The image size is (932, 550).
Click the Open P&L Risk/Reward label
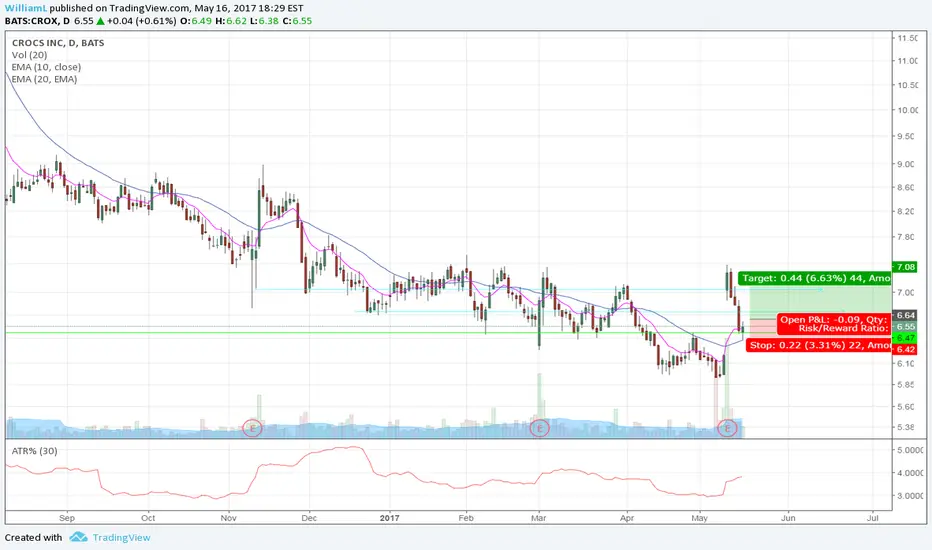tap(835, 324)
